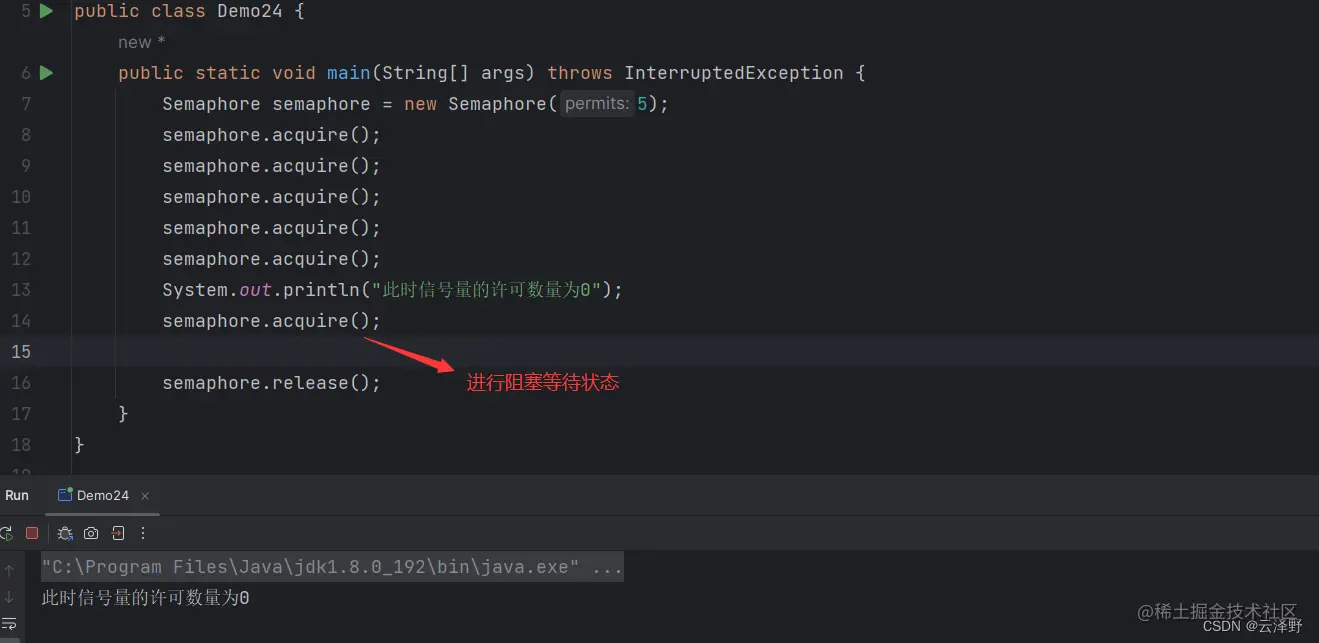Expand the folded java.exe command line

(x=332, y=567)
